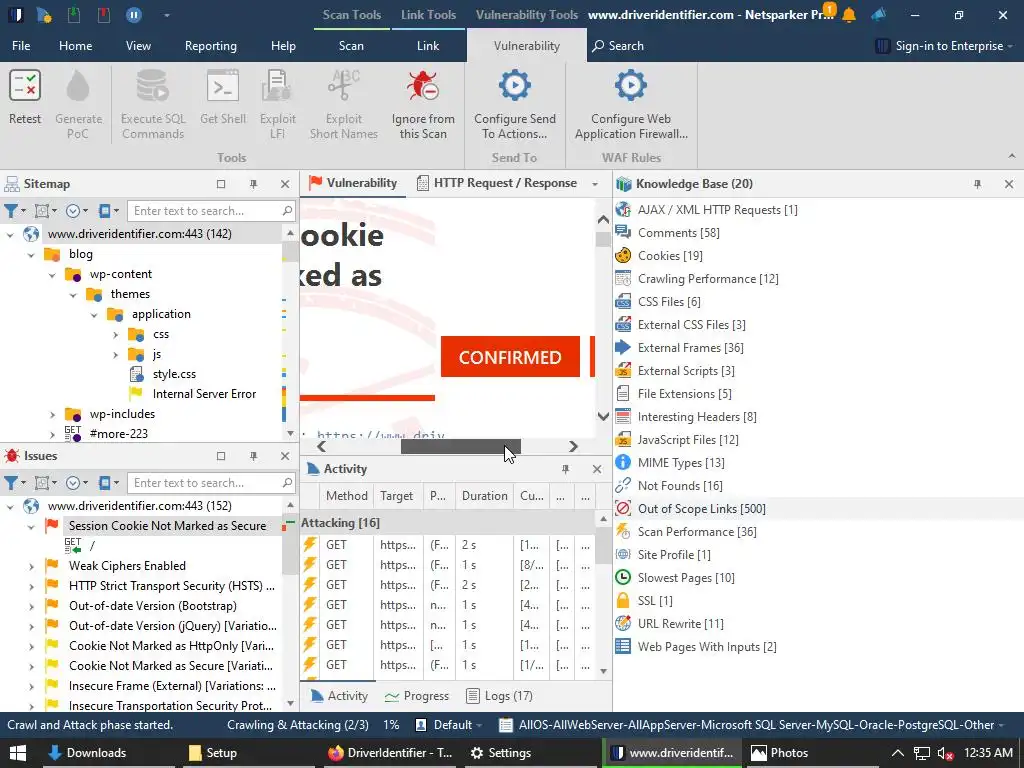Switch to the Reporting ribbon tab
Screen dimensions: 1024x768
[x=210, y=46]
